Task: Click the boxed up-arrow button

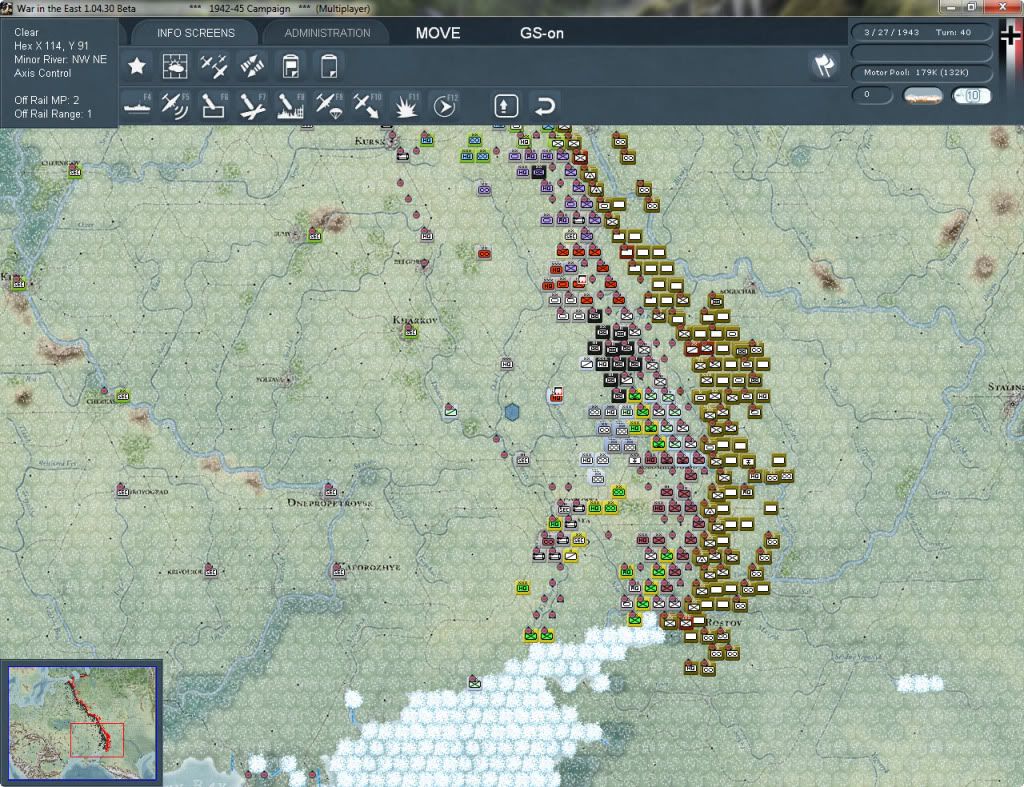Action: click(506, 106)
